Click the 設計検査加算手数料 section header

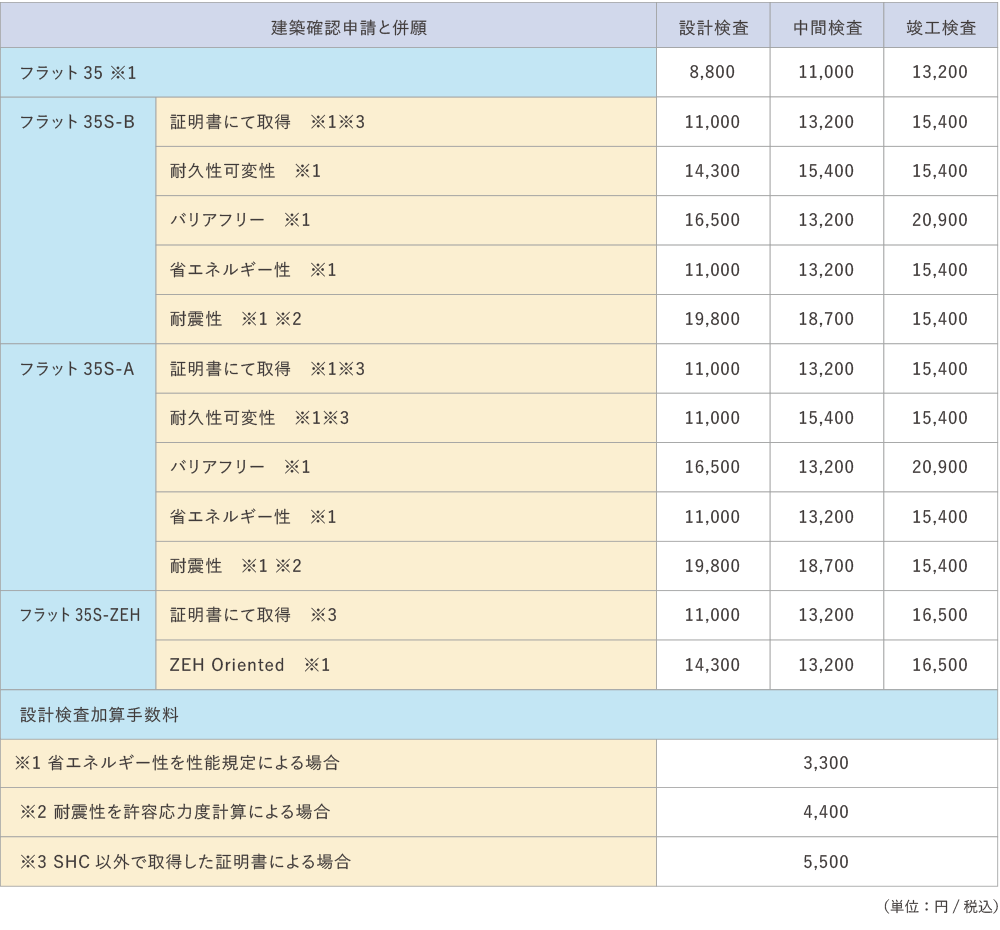99,714
